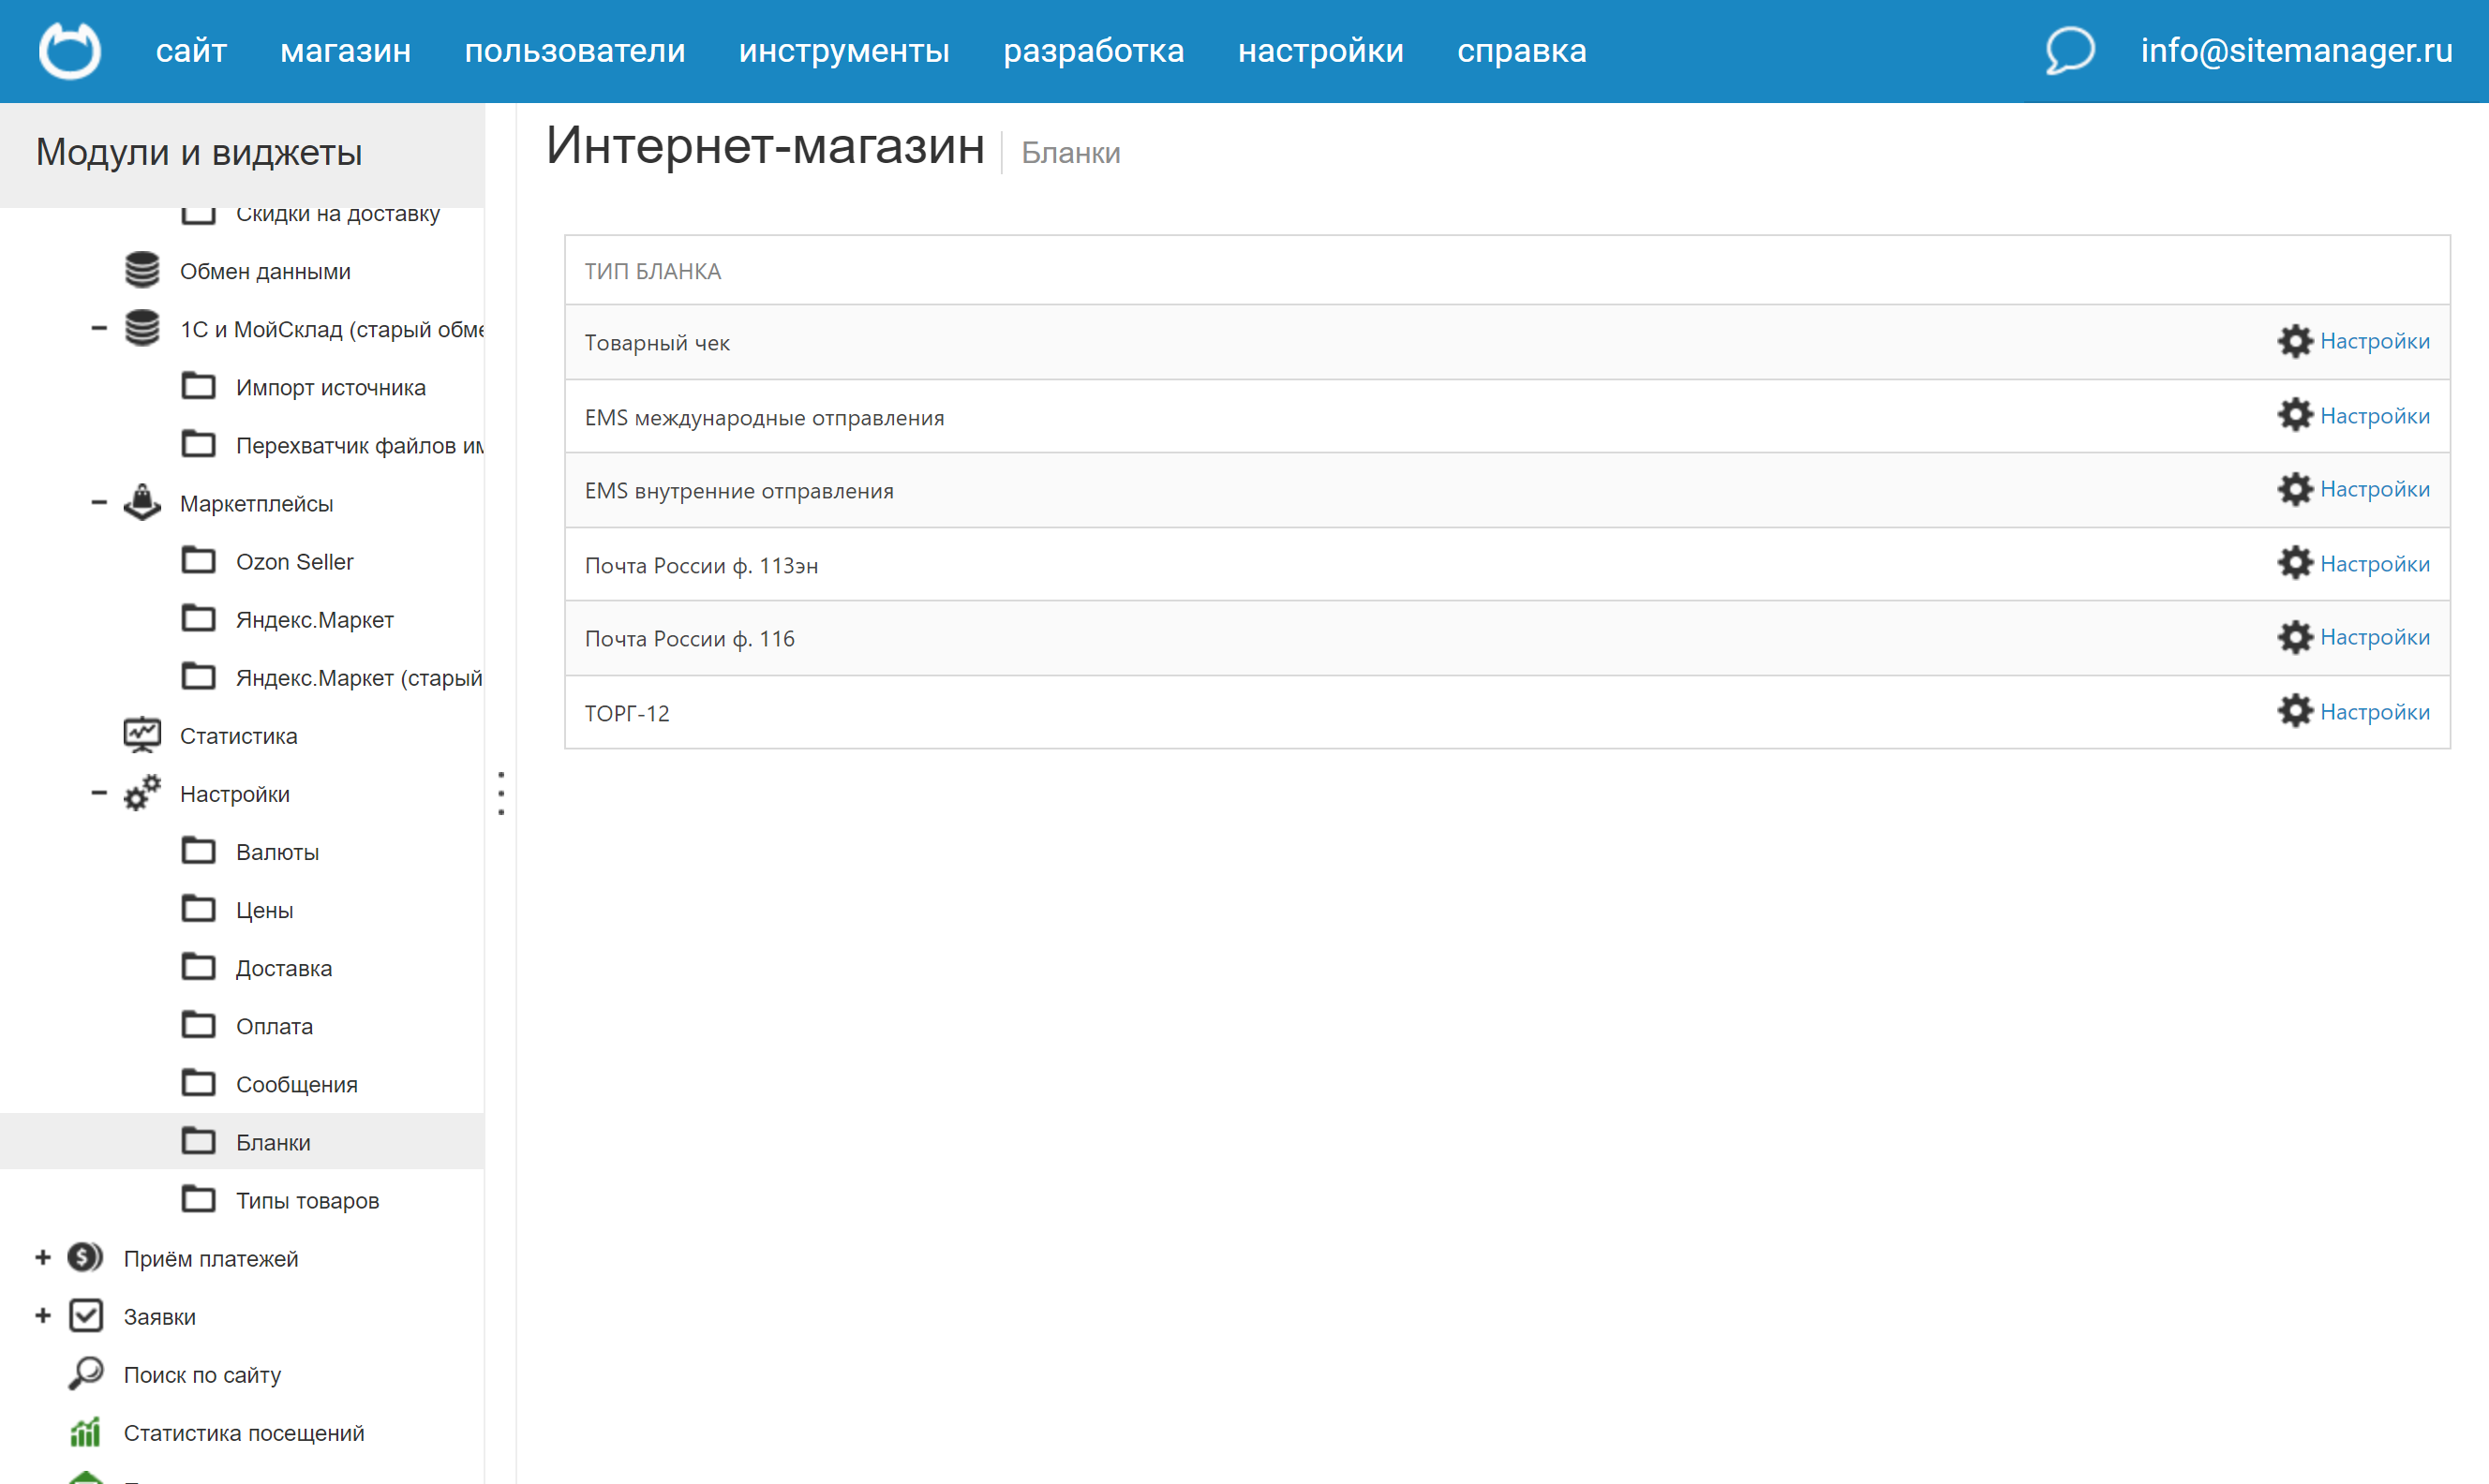Collapse the Маркетплейсы tree node
Viewport: 2489px width, 1484px height.
click(99, 503)
